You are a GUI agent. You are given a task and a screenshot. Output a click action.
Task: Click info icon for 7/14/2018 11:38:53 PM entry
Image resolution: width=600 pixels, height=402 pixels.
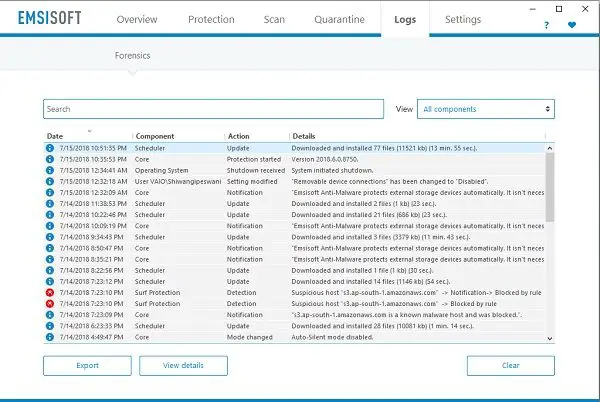pyautogui.click(x=50, y=203)
